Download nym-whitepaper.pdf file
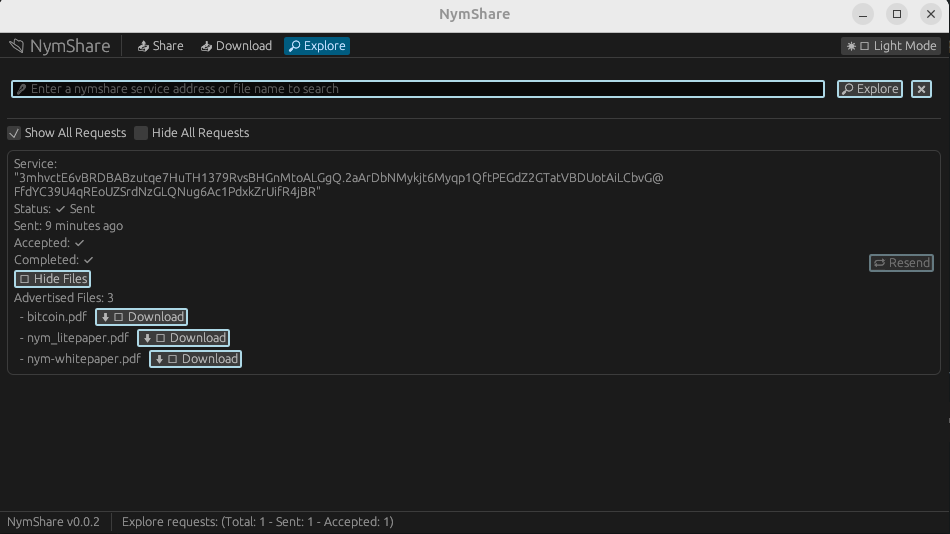Screen dimensions: 950x534 (x=196, y=359)
